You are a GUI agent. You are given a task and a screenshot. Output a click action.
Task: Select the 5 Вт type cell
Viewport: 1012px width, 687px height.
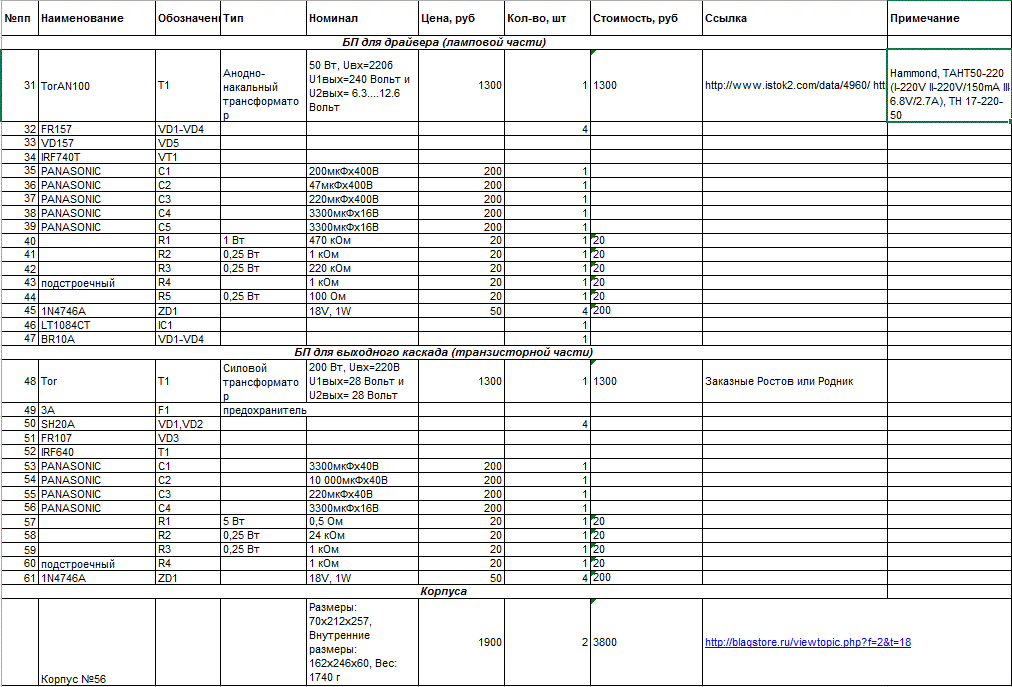click(x=263, y=521)
